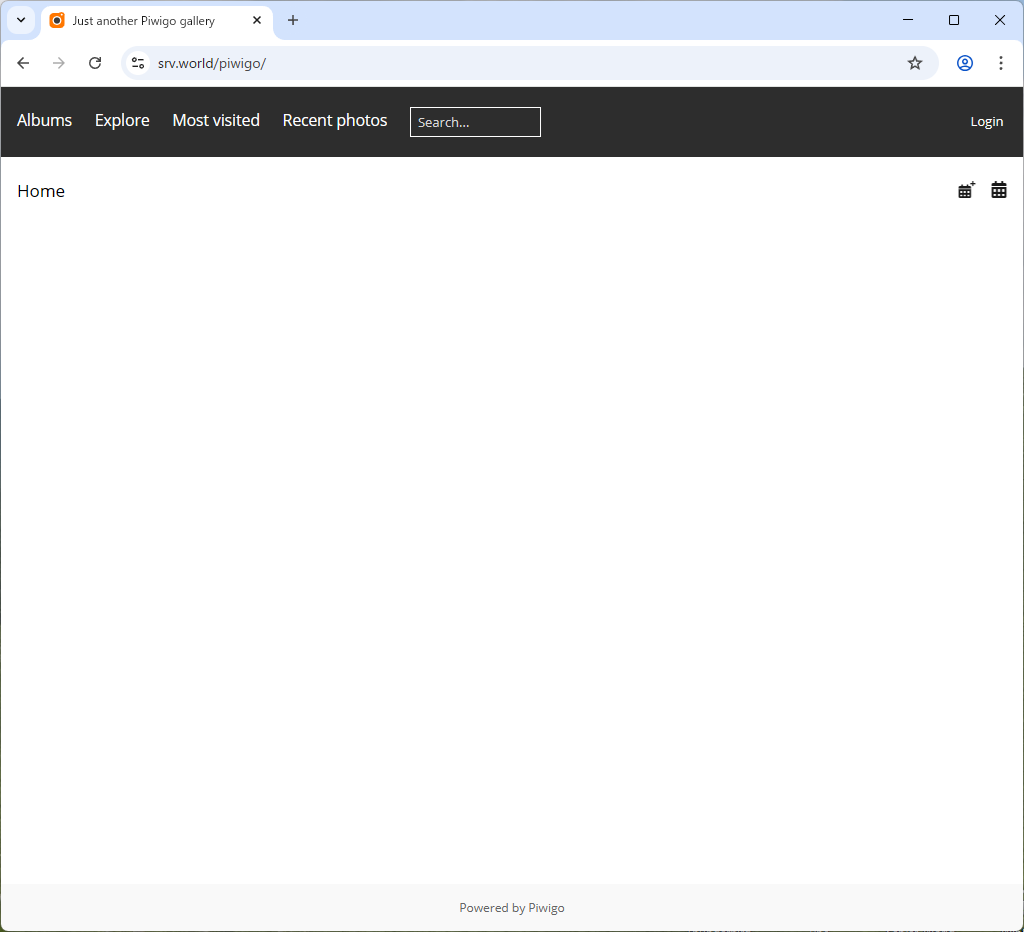Viewport: 1024px width, 932px height.
Task: Open the Recent photos page
Action: point(334,120)
